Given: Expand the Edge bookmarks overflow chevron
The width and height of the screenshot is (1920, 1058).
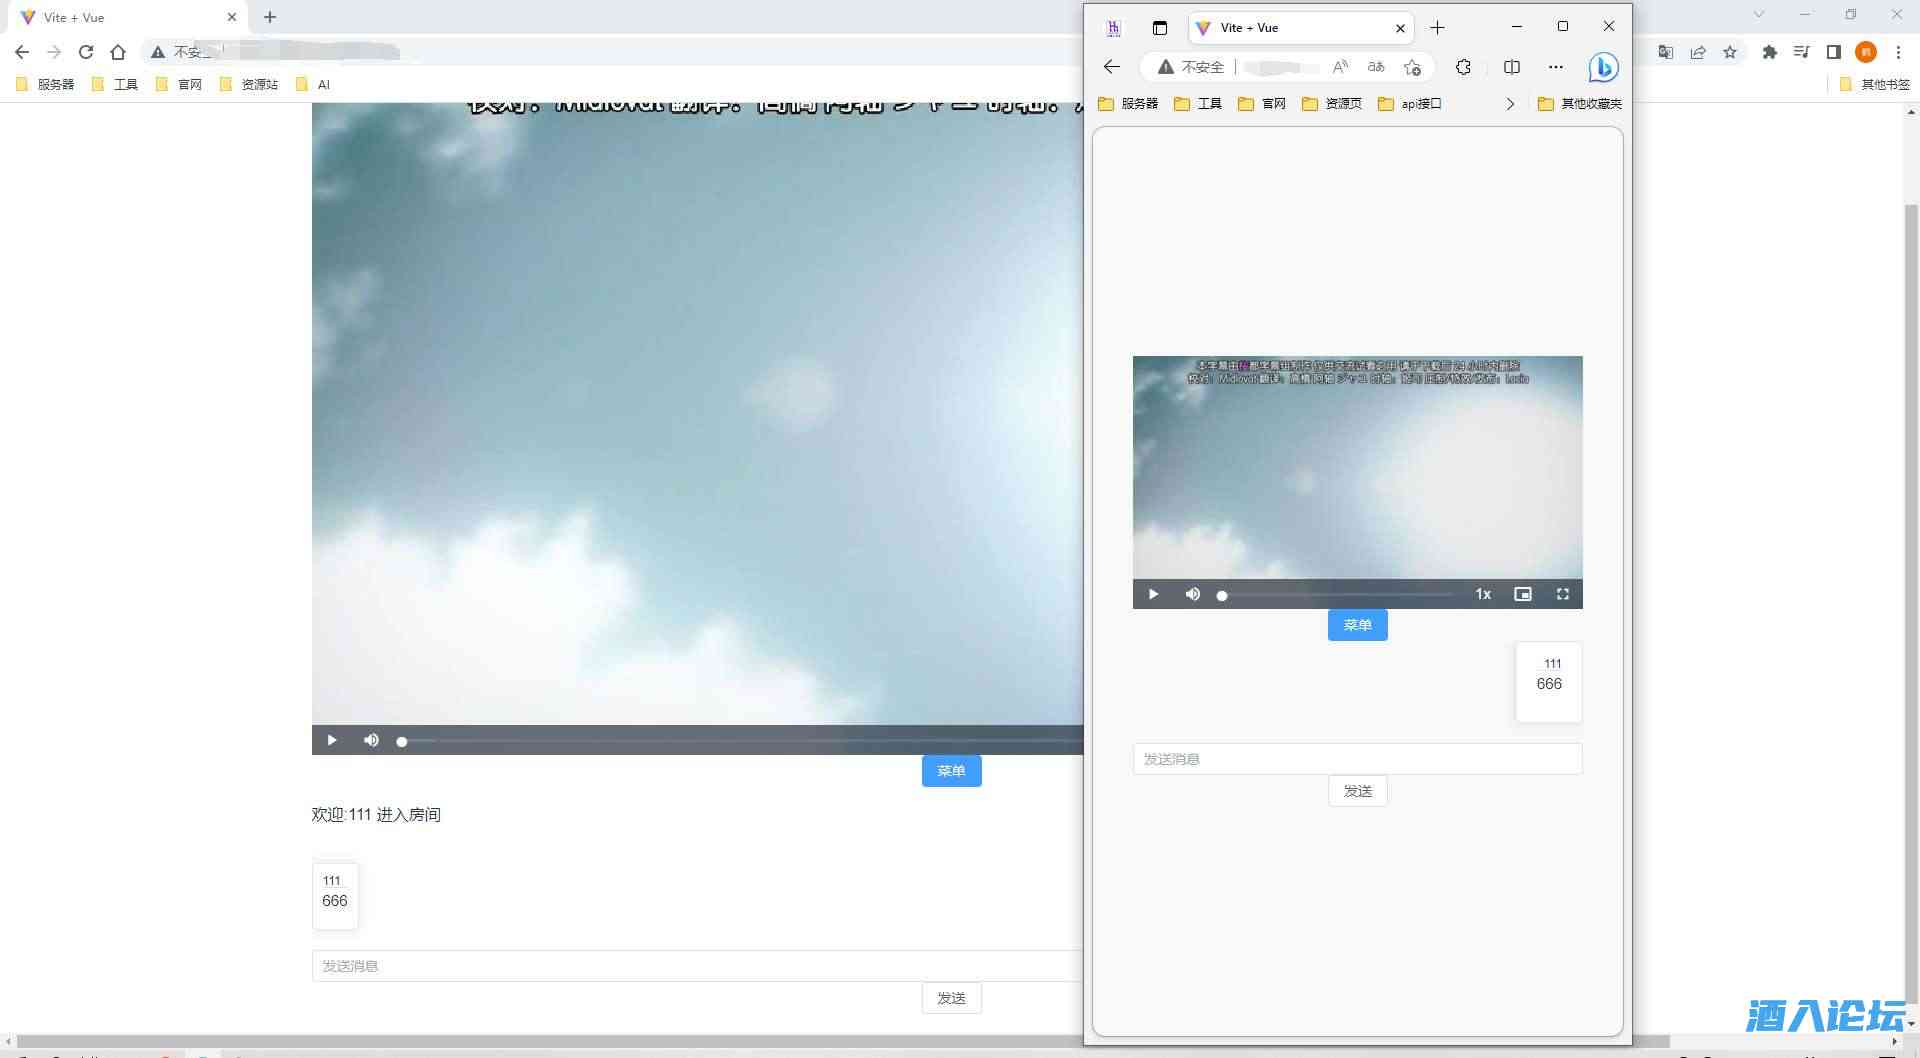Looking at the screenshot, I should pyautogui.click(x=1510, y=104).
